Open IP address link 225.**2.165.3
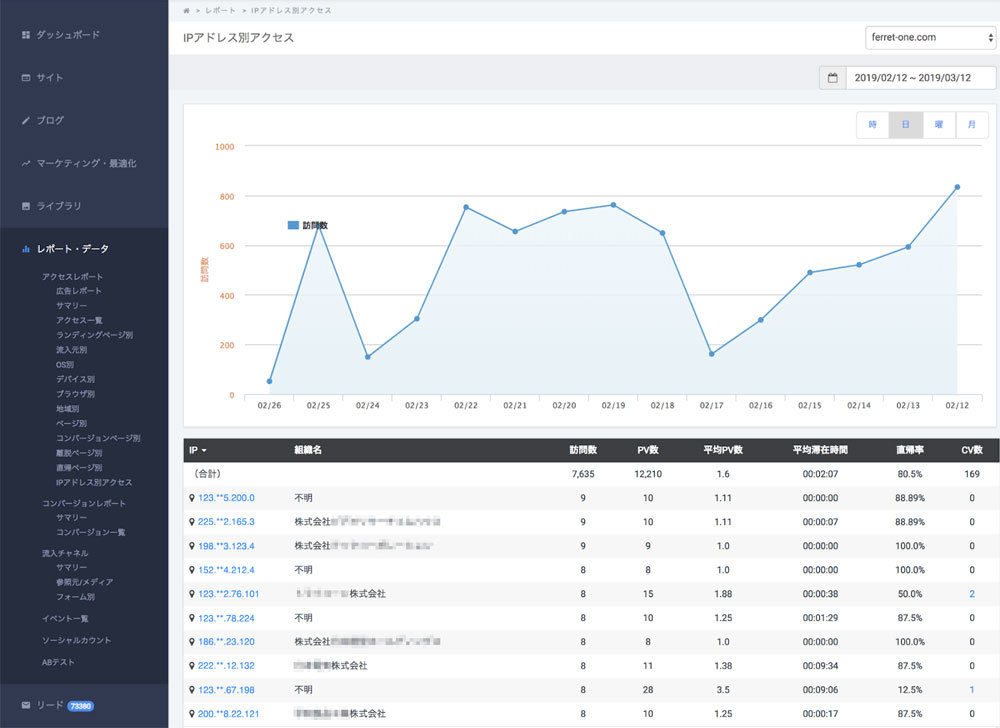Viewport: 1000px width, 728px height. pos(226,522)
